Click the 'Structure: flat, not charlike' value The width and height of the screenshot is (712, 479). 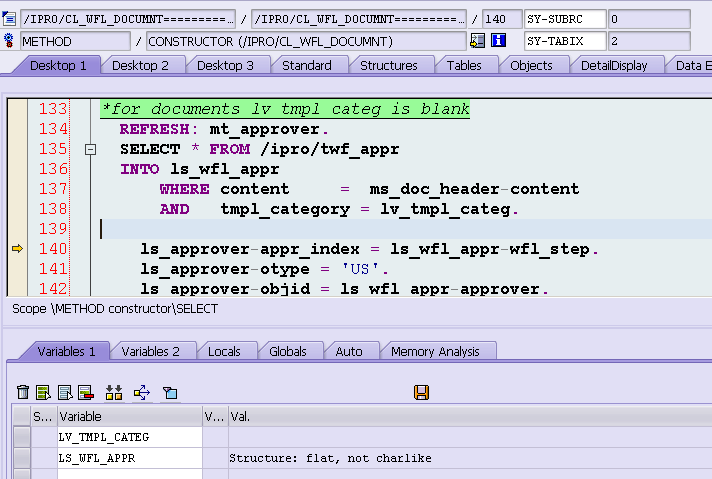pyautogui.click(x=330, y=458)
